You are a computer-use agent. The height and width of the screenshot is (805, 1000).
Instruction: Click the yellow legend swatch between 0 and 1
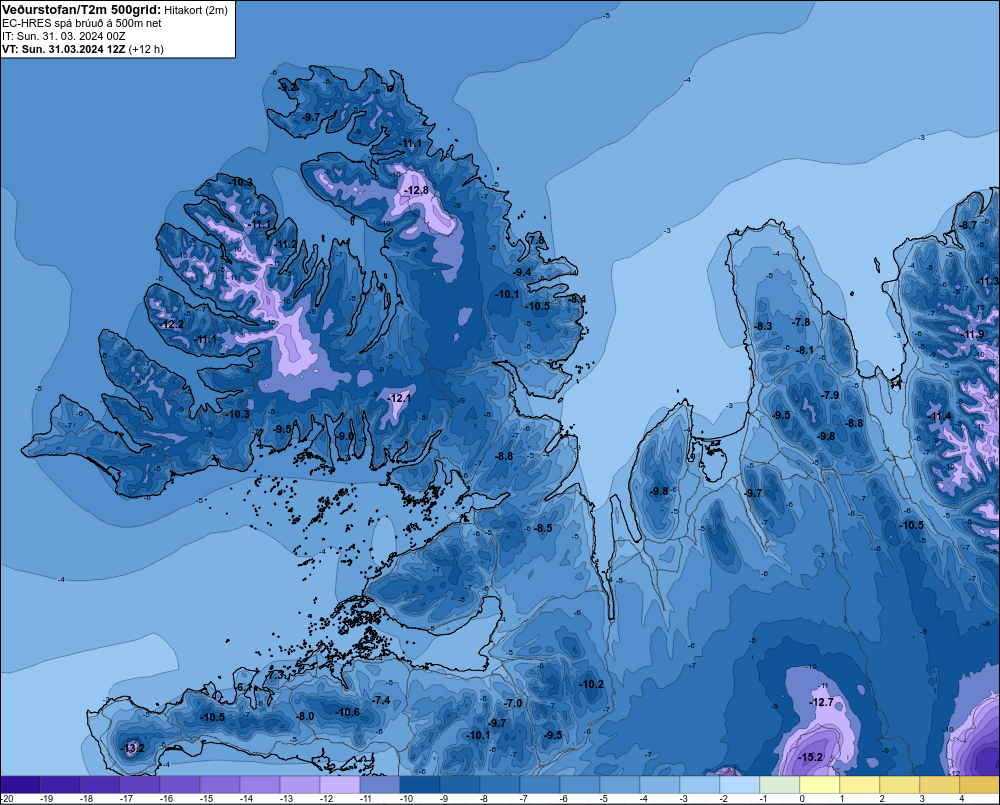click(x=820, y=784)
